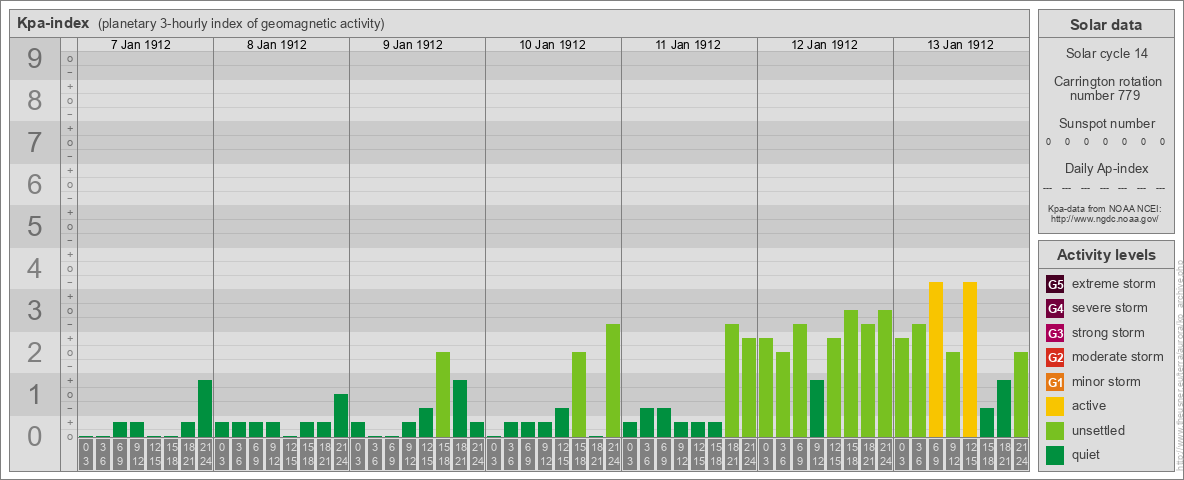Image resolution: width=1184 pixels, height=480 pixels.
Task: Click the G1 minor storm badge
Action: (x=1055, y=382)
